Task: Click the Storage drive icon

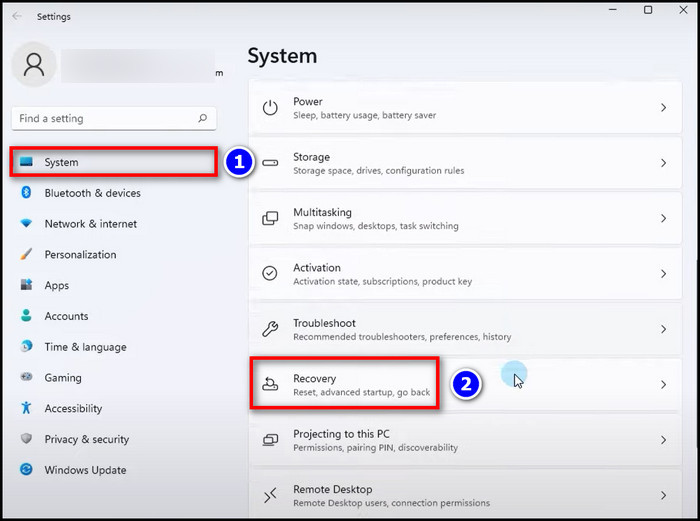Action: point(270,163)
